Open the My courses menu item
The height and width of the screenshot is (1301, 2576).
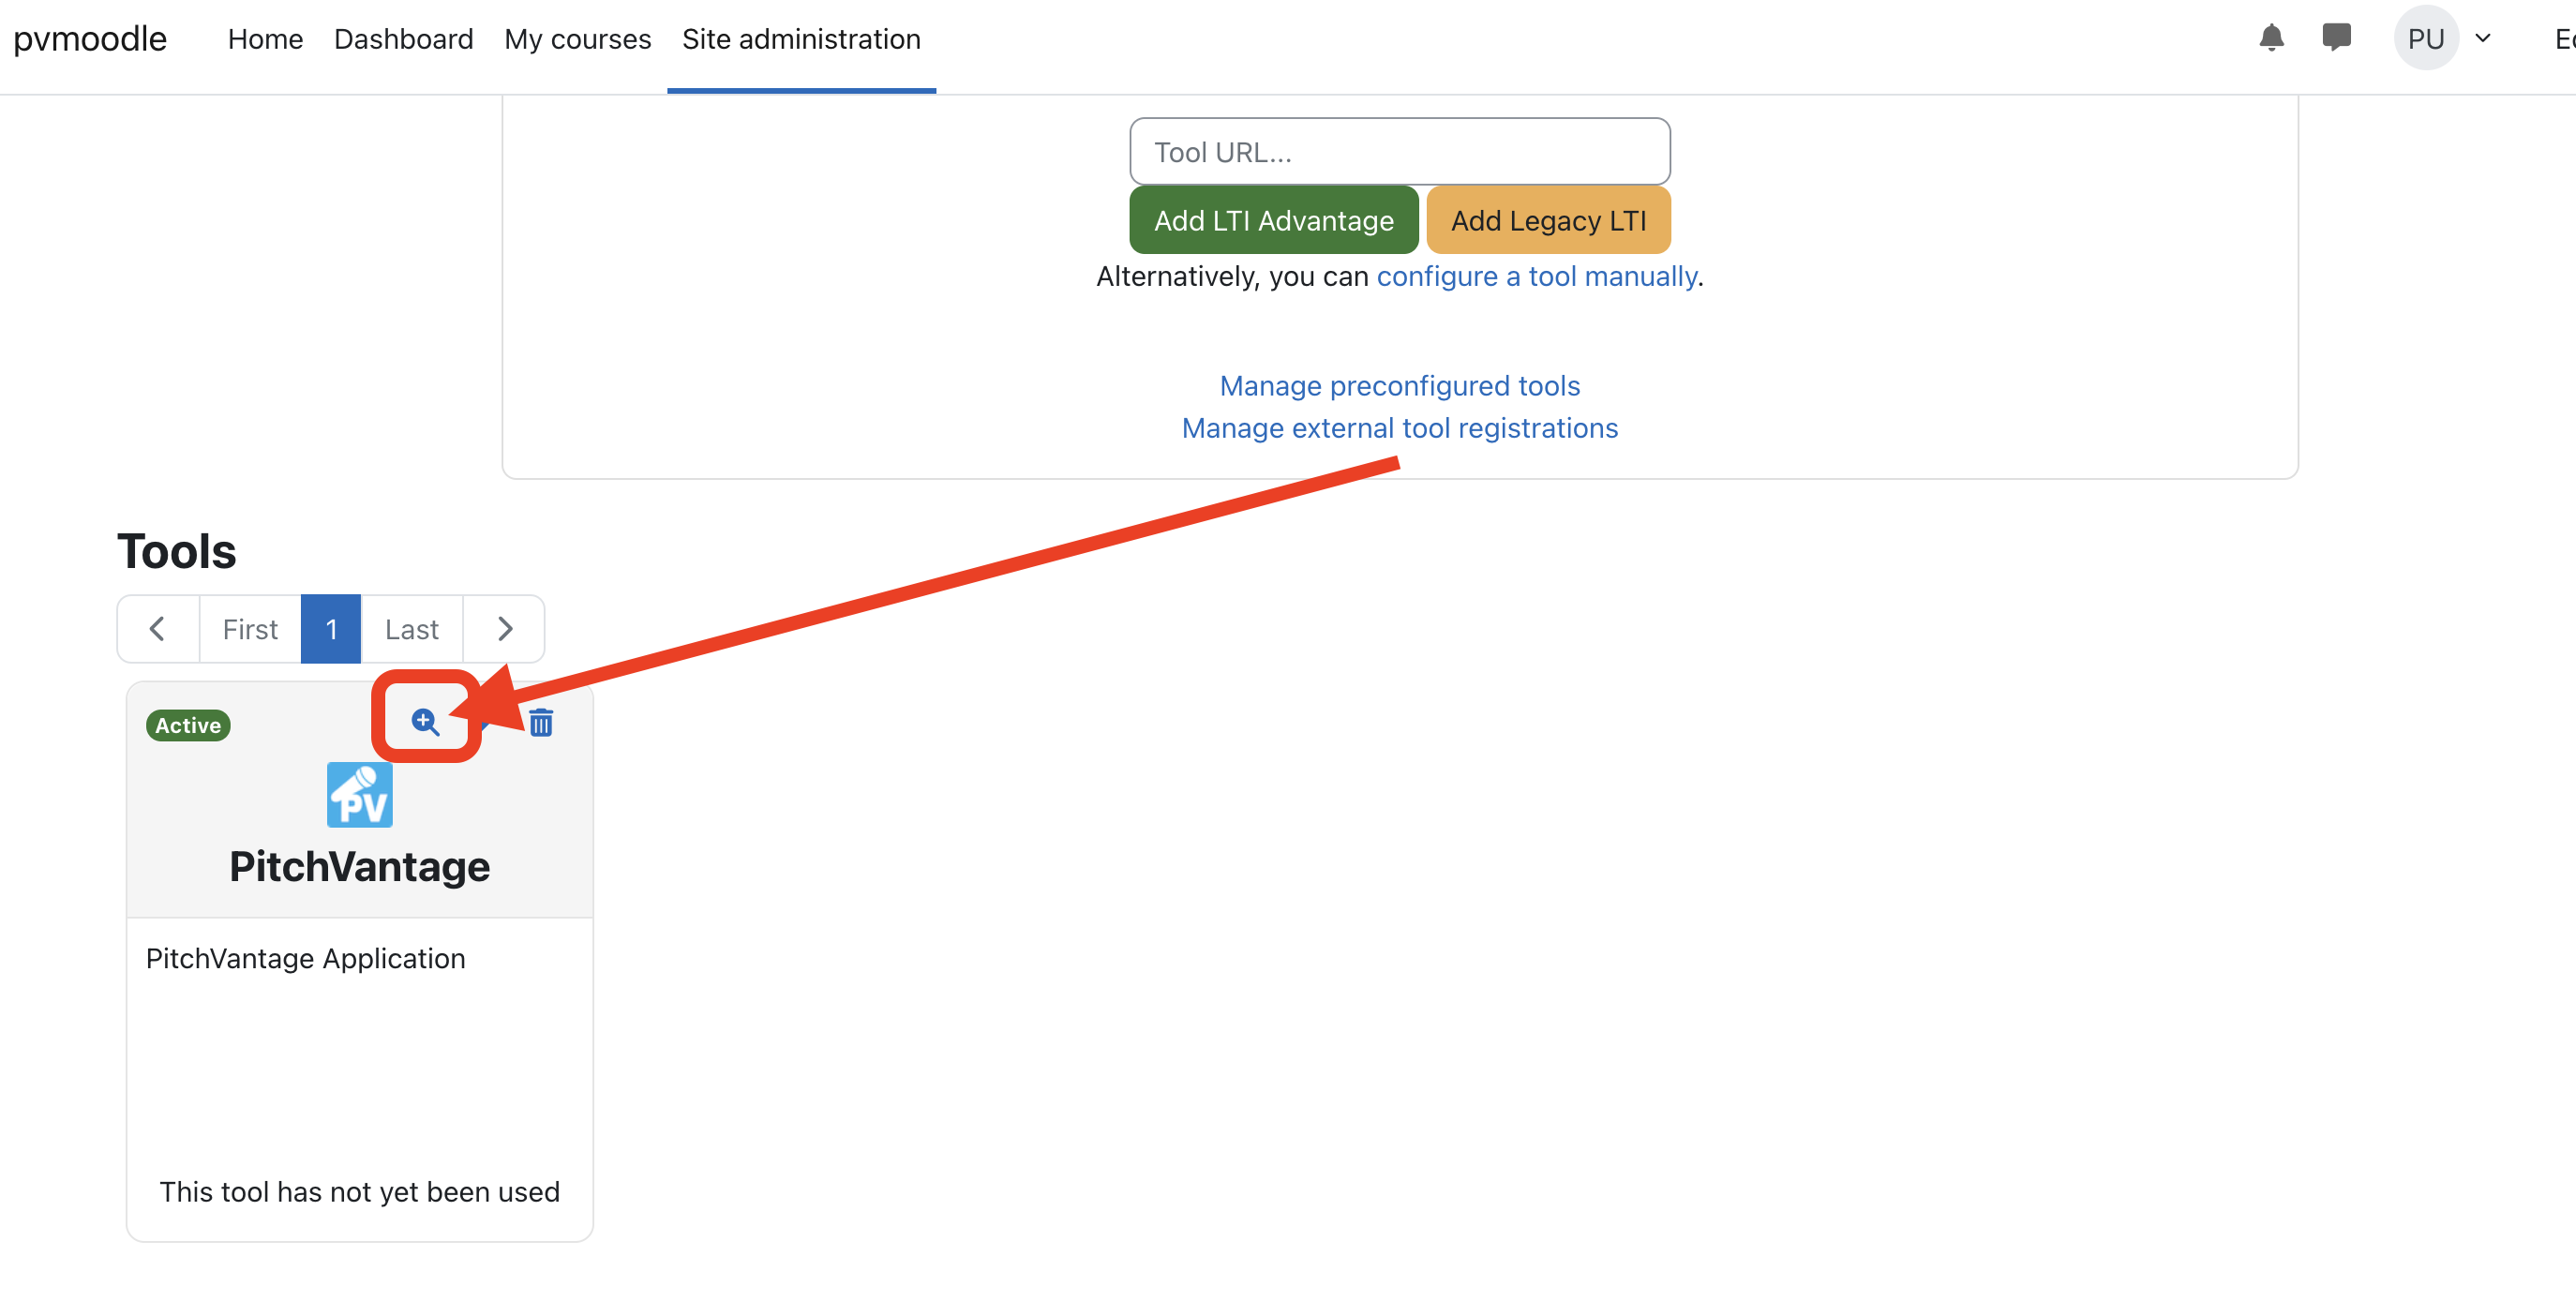tap(577, 39)
